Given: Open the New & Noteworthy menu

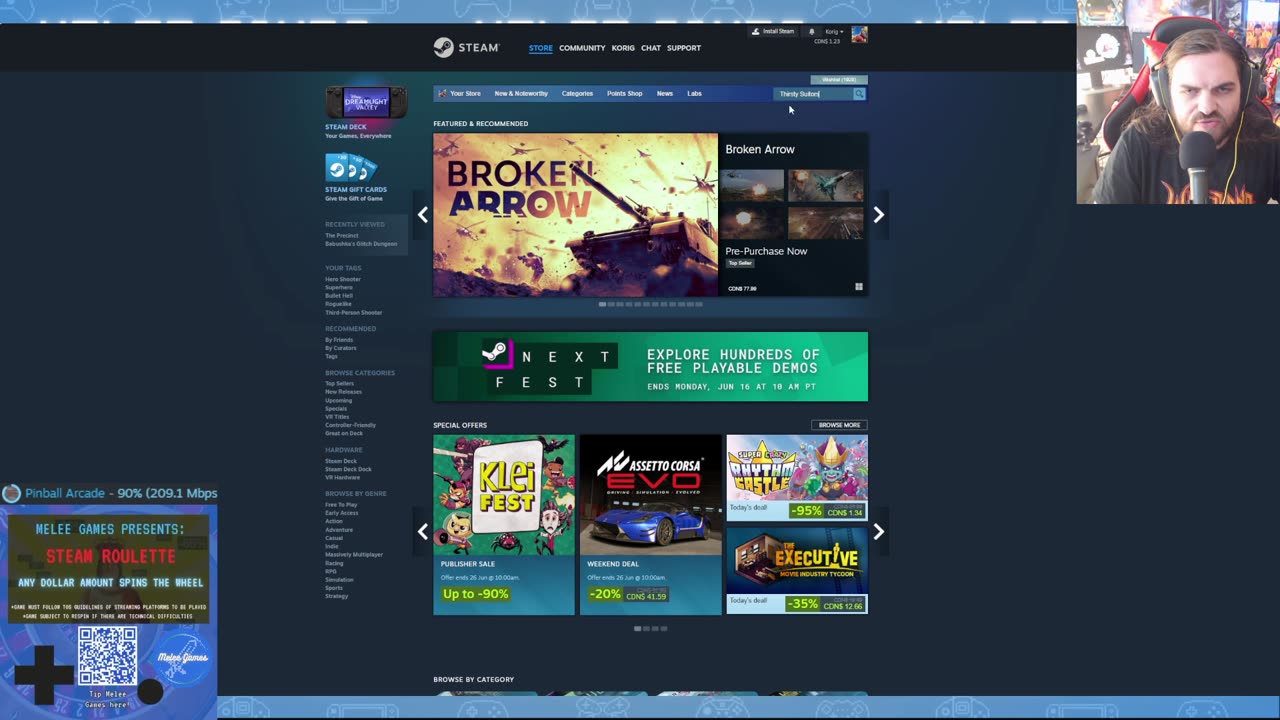Looking at the screenshot, I should pyautogui.click(x=521, y=93).
